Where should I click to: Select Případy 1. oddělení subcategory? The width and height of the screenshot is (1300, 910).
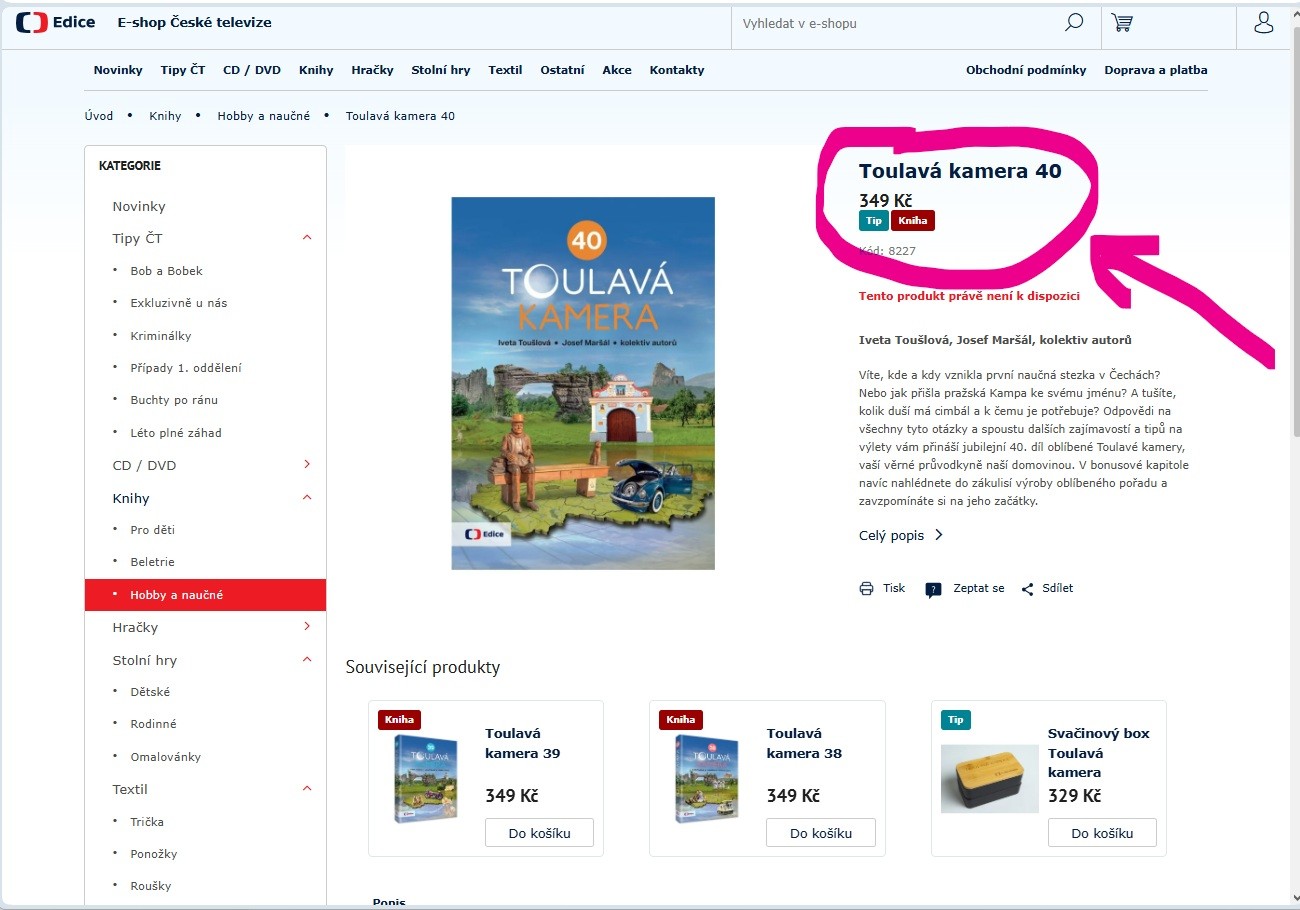186,368
